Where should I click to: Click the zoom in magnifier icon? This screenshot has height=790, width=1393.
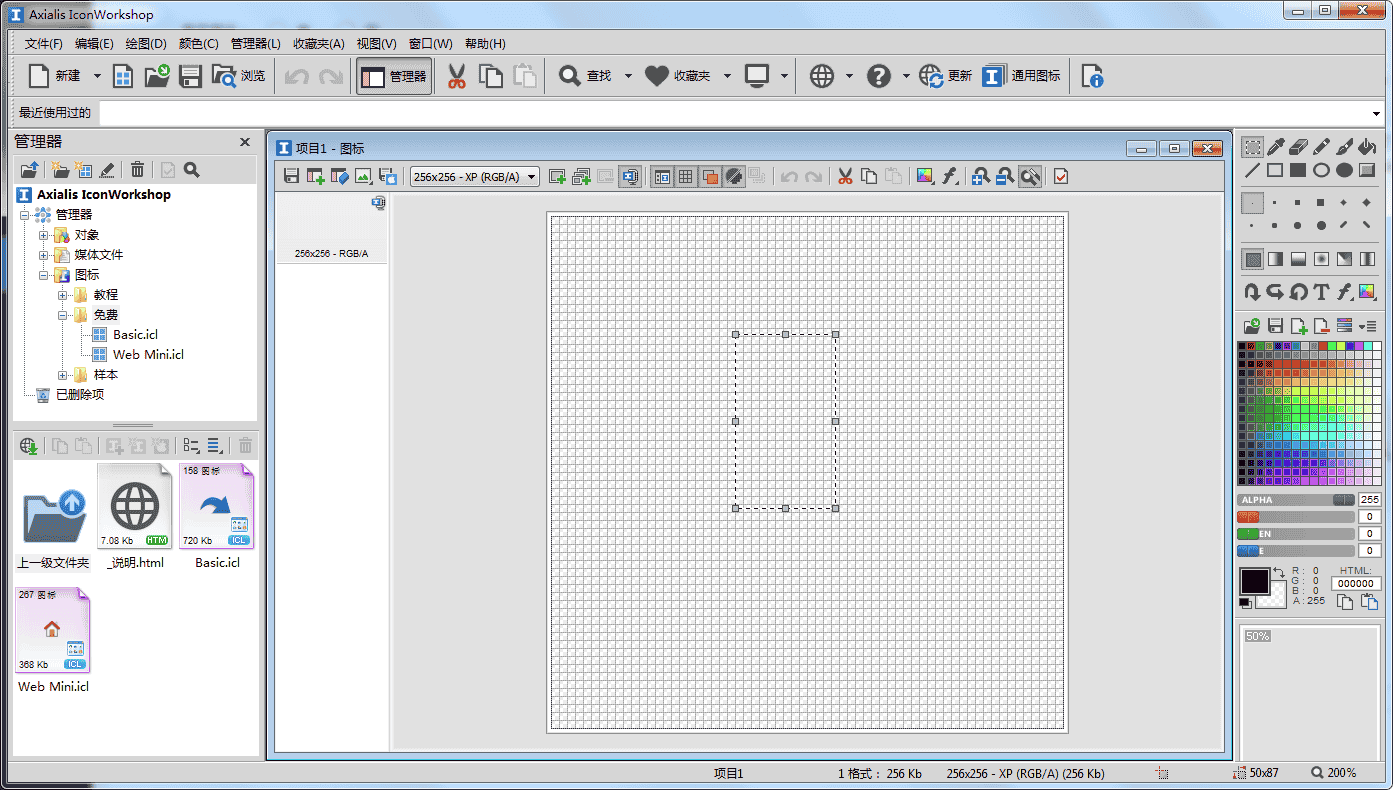pos(980,177)
